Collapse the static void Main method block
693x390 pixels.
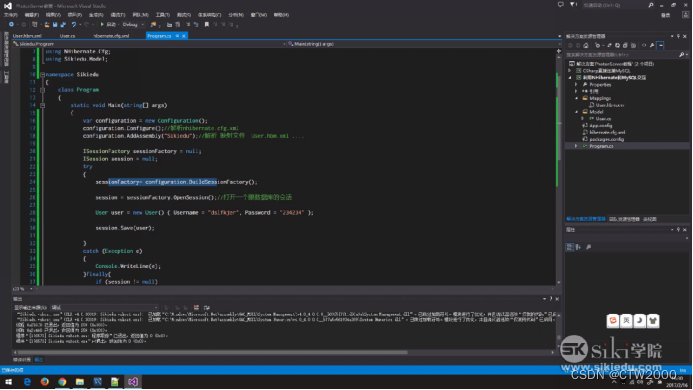[x=42, y=105]
